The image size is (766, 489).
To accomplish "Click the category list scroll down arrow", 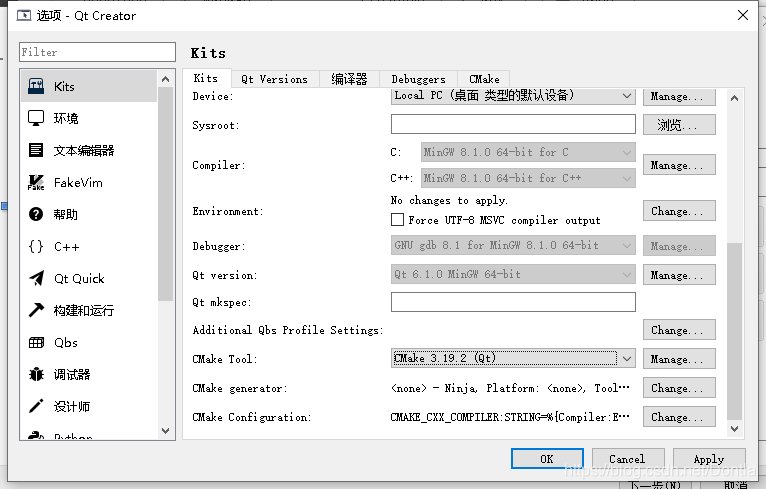I will coord(165,430).
